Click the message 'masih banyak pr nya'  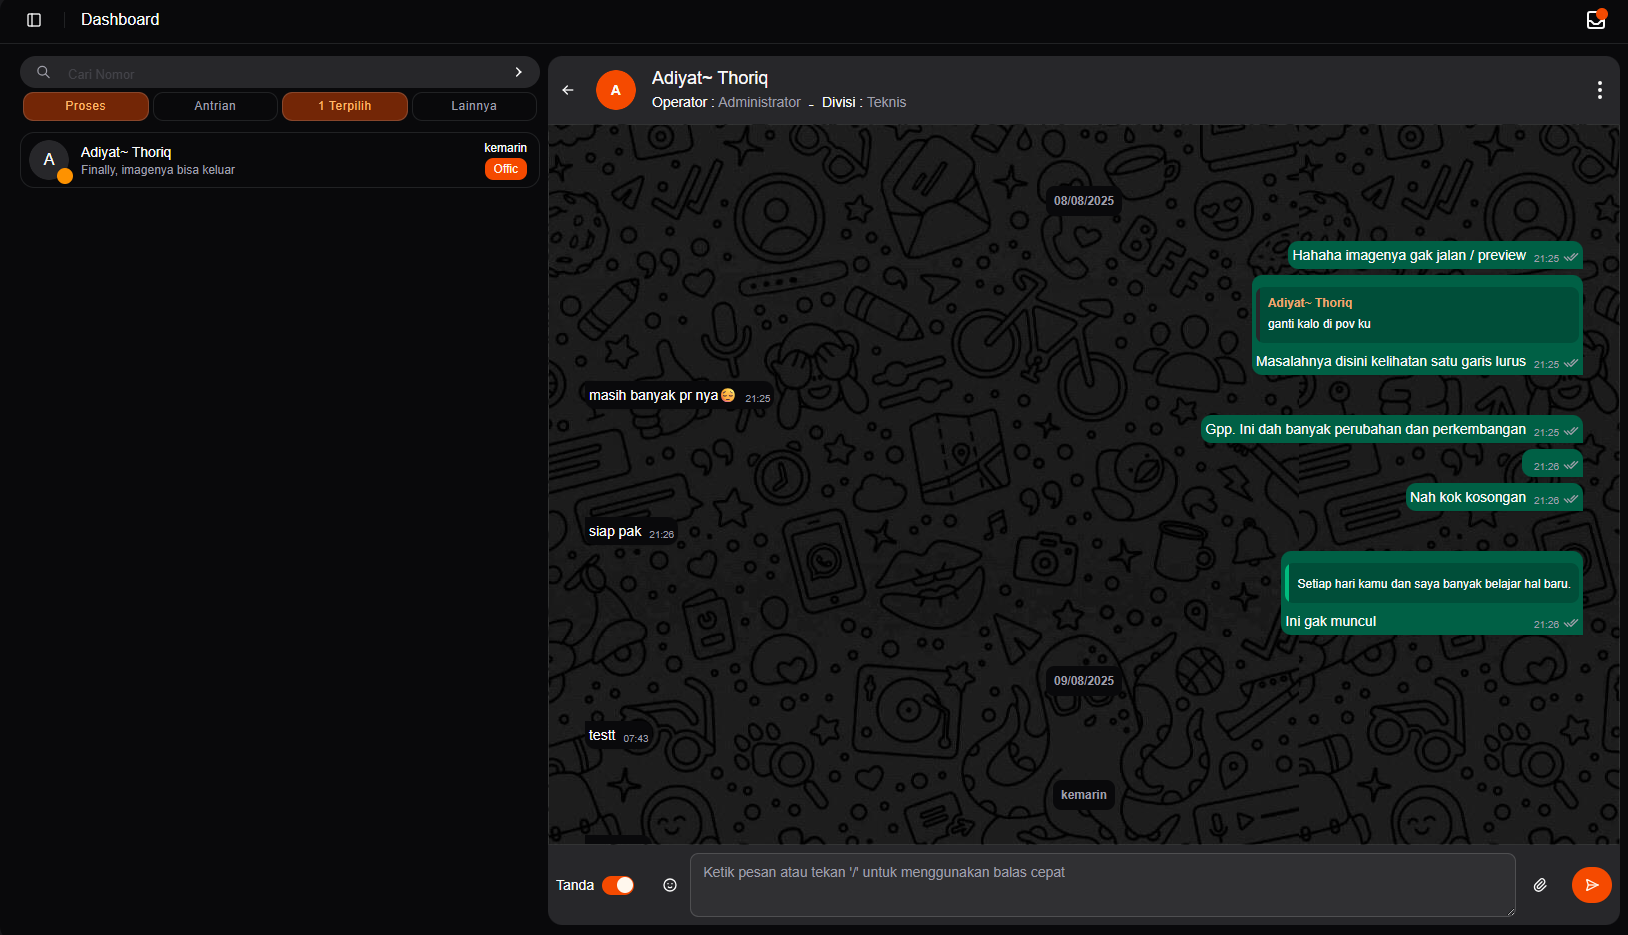678,396
